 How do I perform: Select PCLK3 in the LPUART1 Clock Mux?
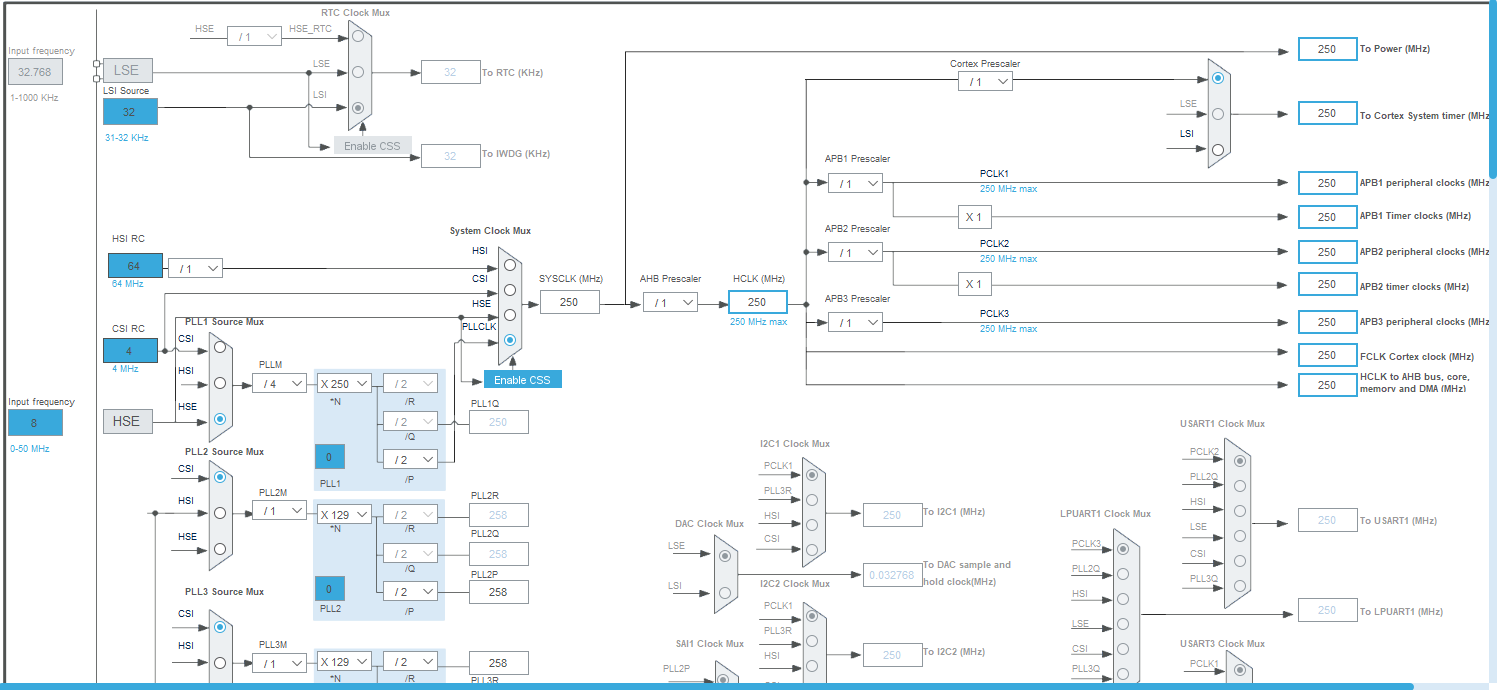click(x=1122, y=547)
